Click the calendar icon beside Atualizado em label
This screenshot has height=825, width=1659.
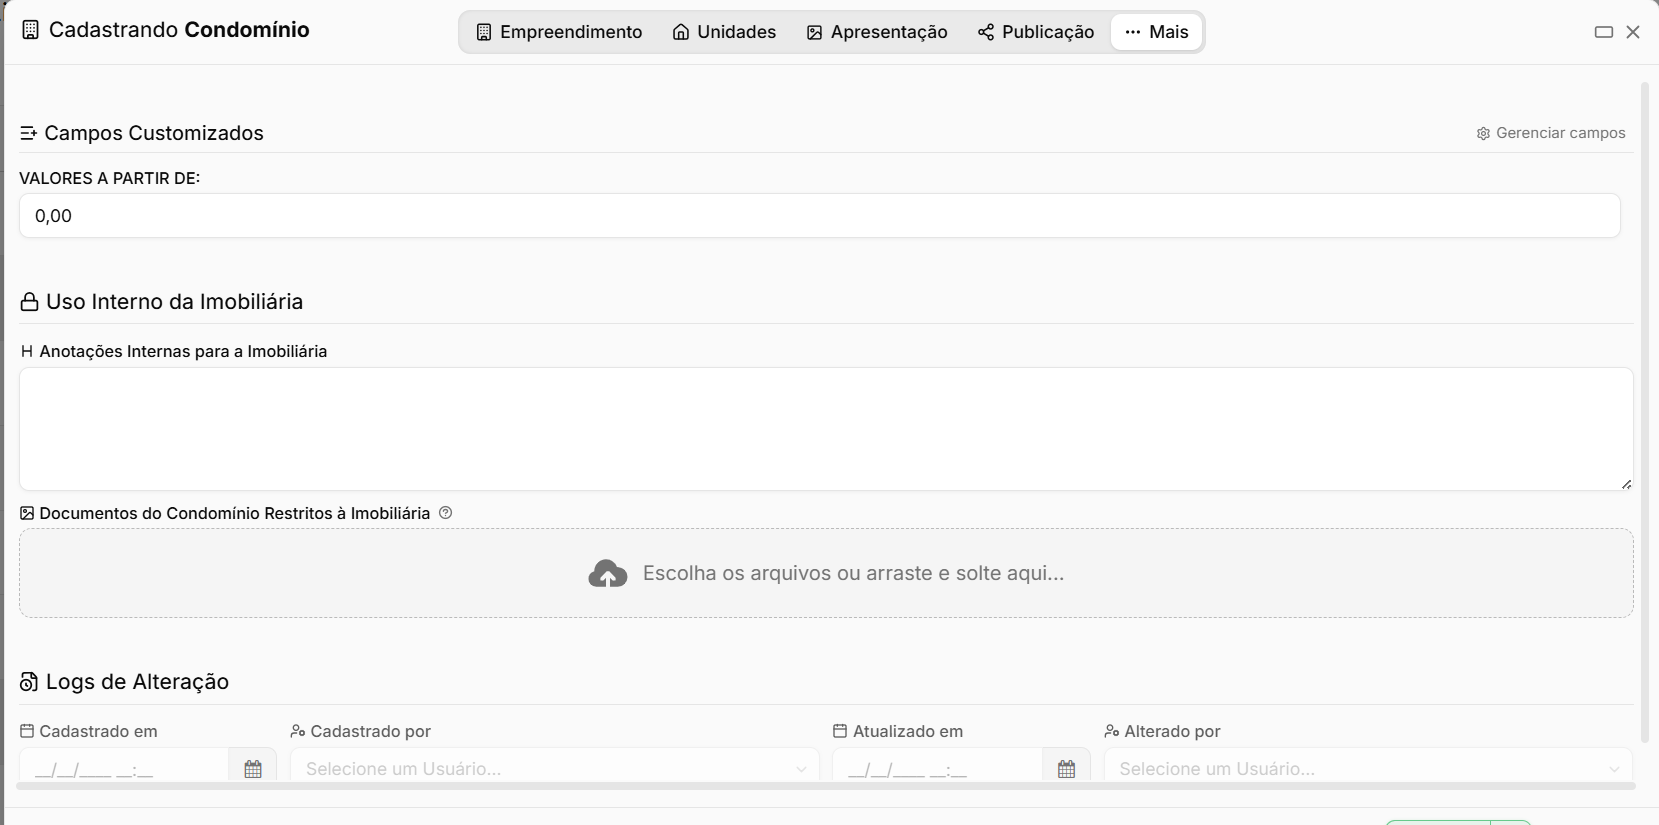coord(840,731)
